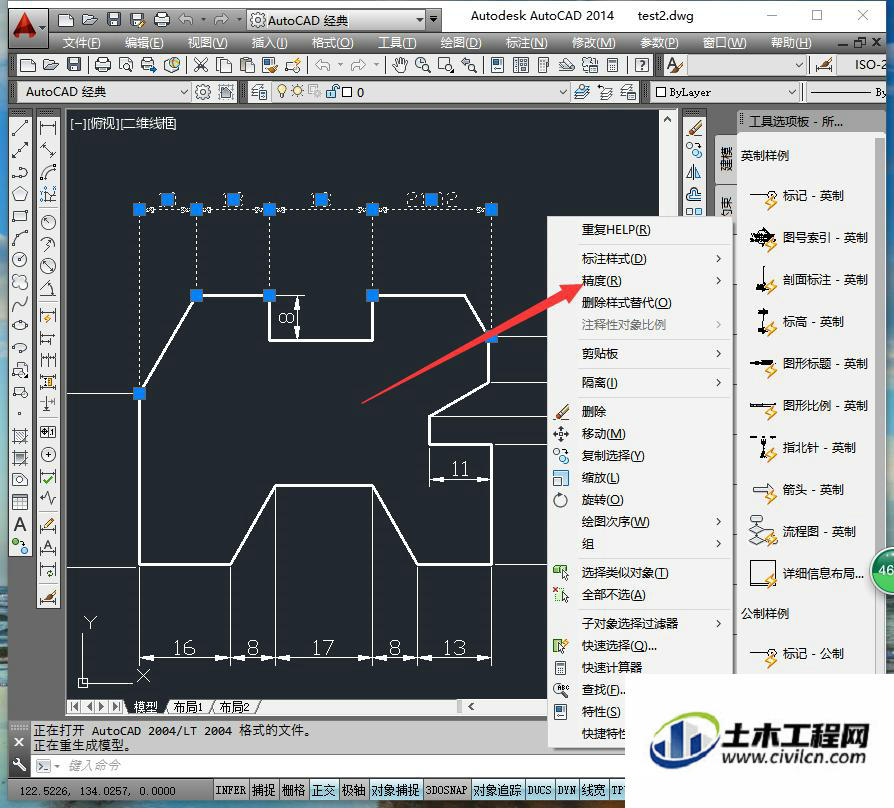Select the Tolerance tool

48,432
